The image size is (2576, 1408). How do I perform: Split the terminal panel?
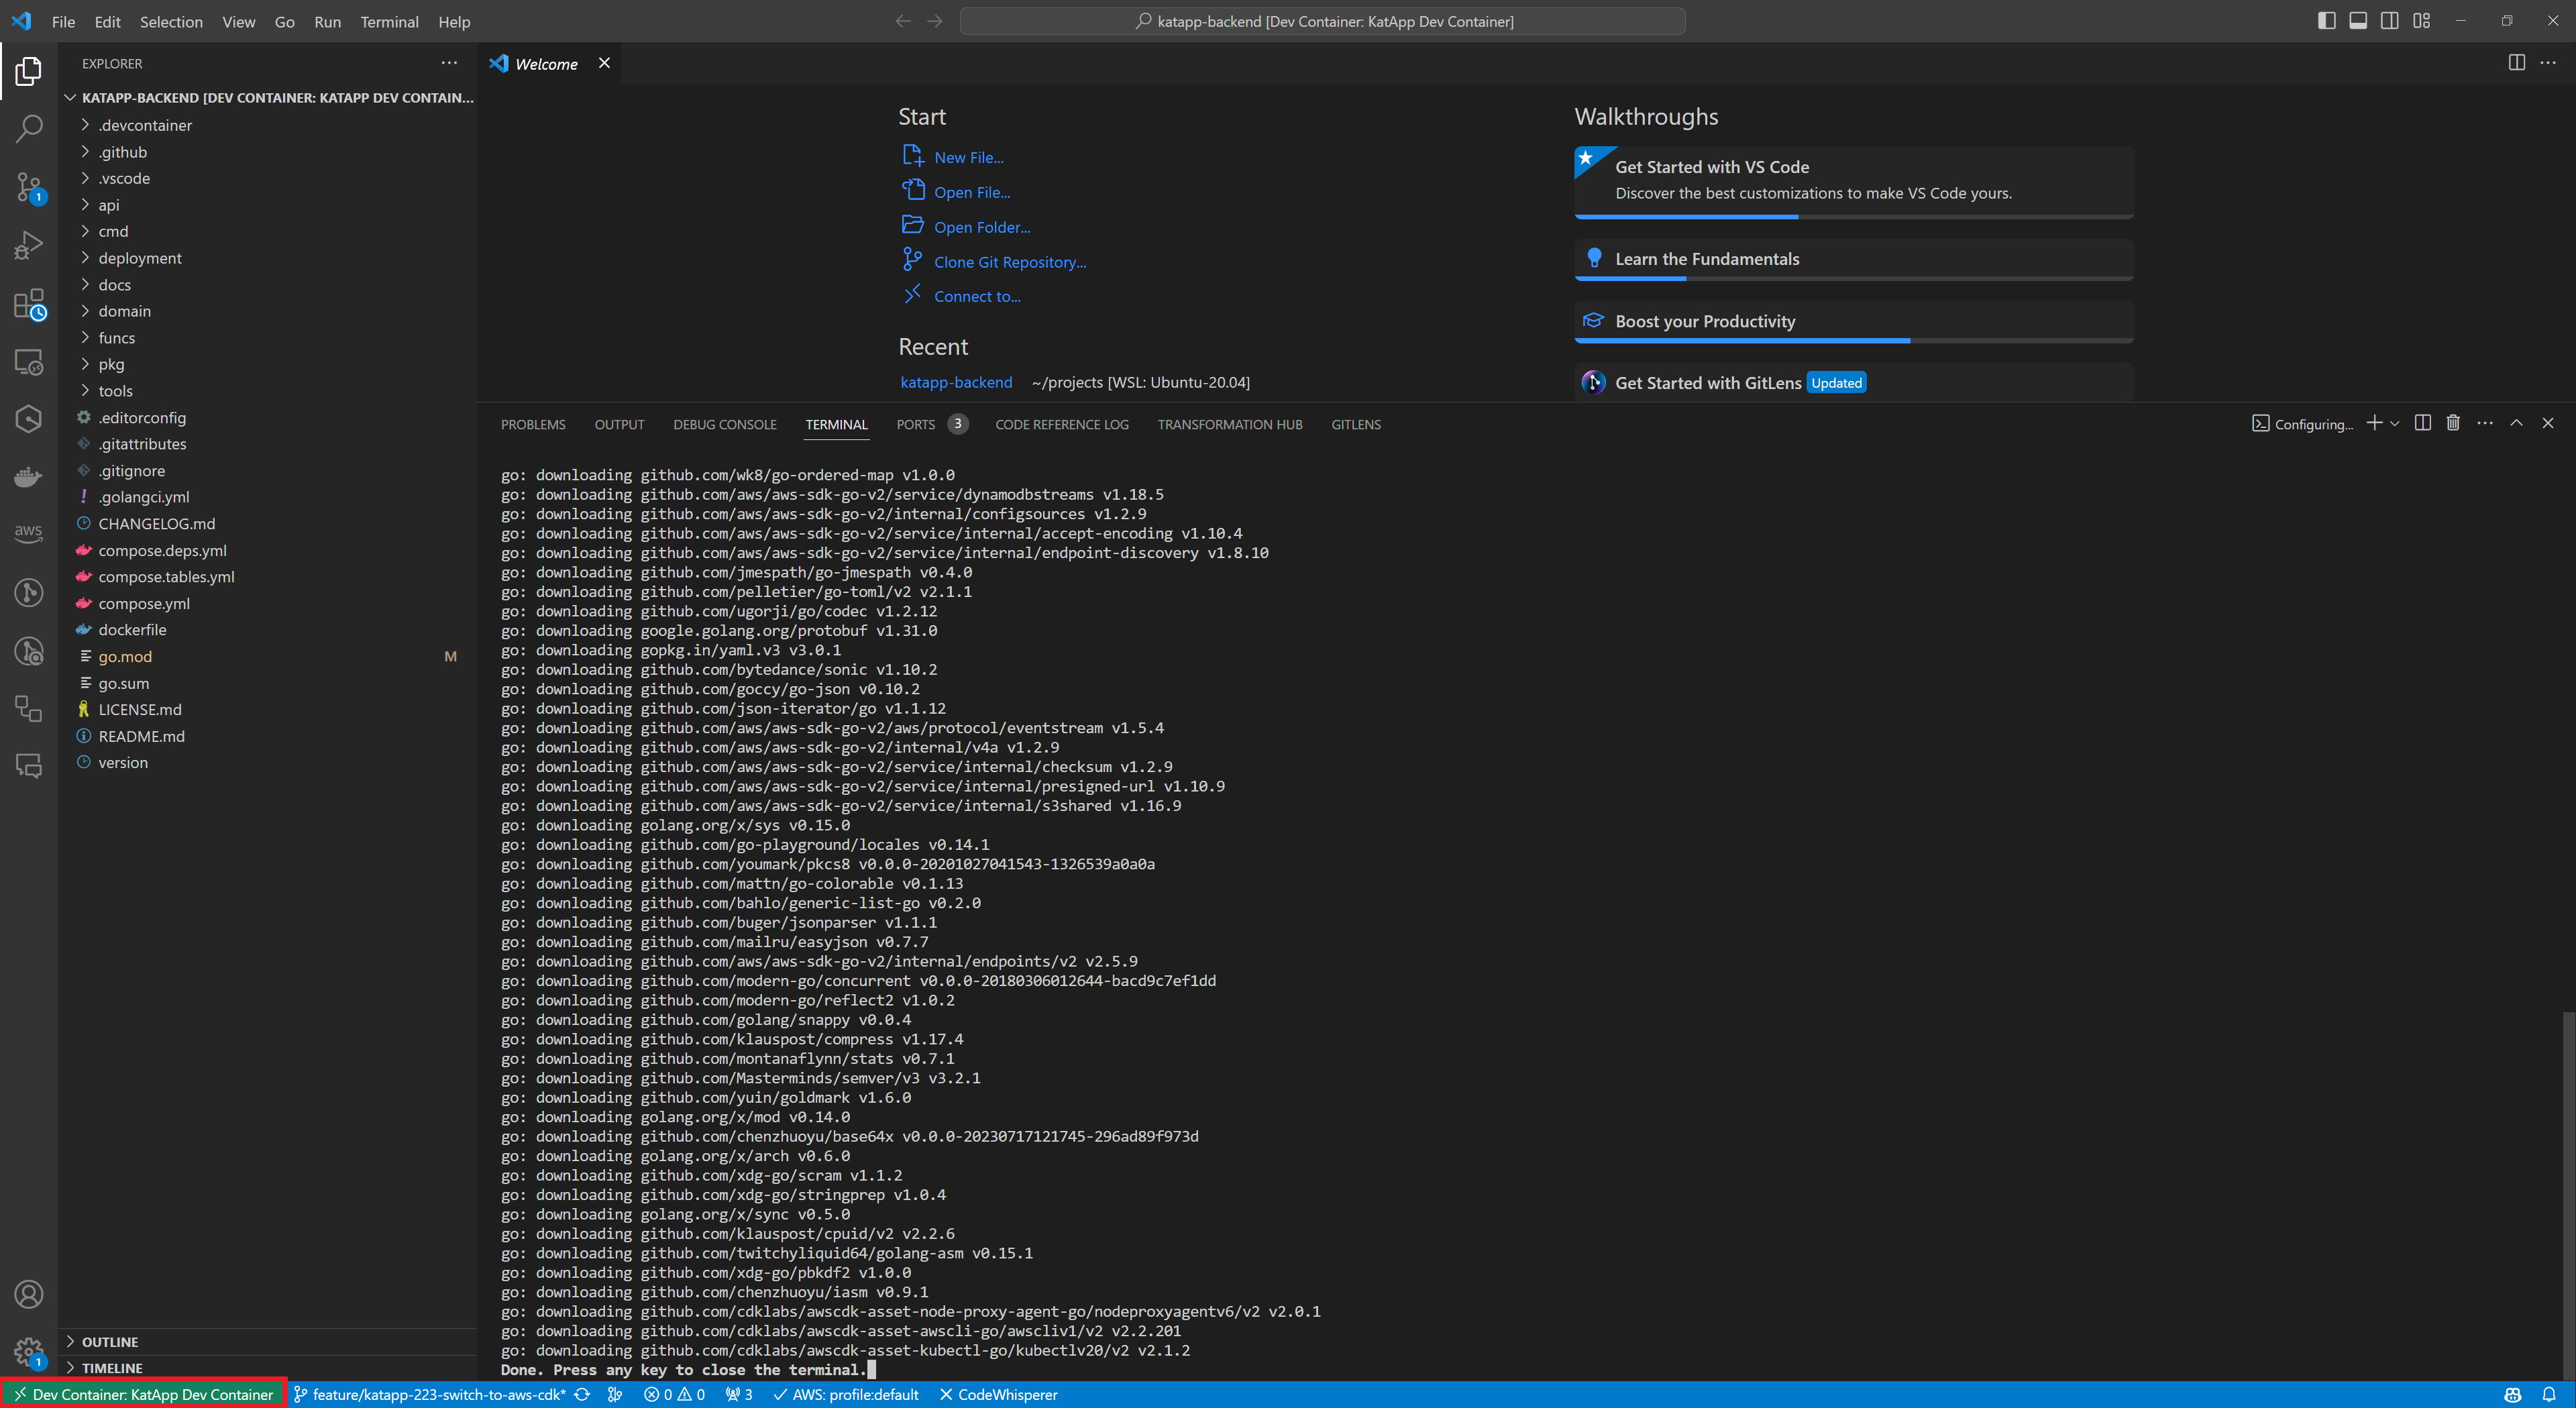coord(2422,423)
